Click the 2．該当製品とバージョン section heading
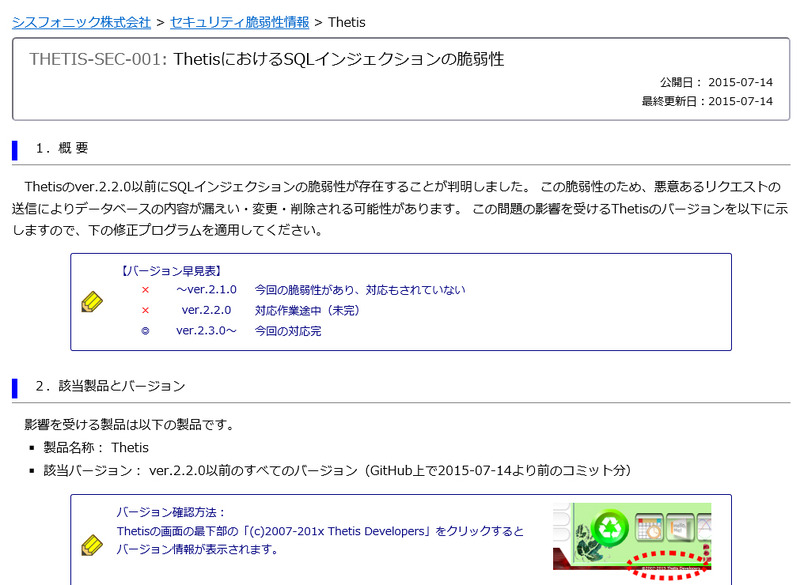This screenshot has width=800, height=585. pos(110,386)
